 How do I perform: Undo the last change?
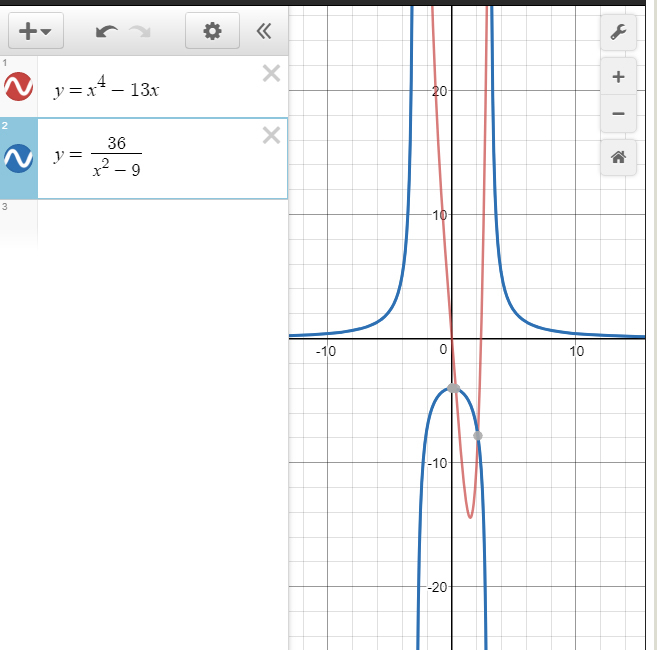(x=106, y=31)
